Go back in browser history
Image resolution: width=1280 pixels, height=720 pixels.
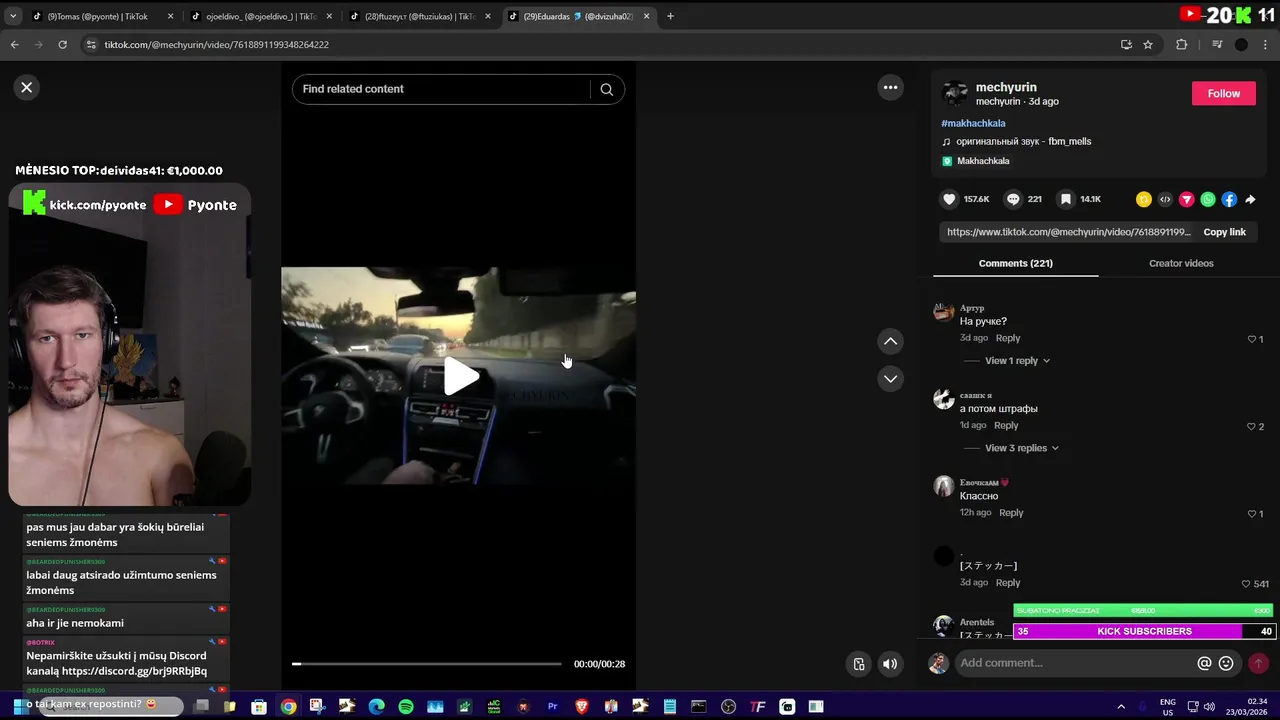pyautogui.click(x=14, y=44)
